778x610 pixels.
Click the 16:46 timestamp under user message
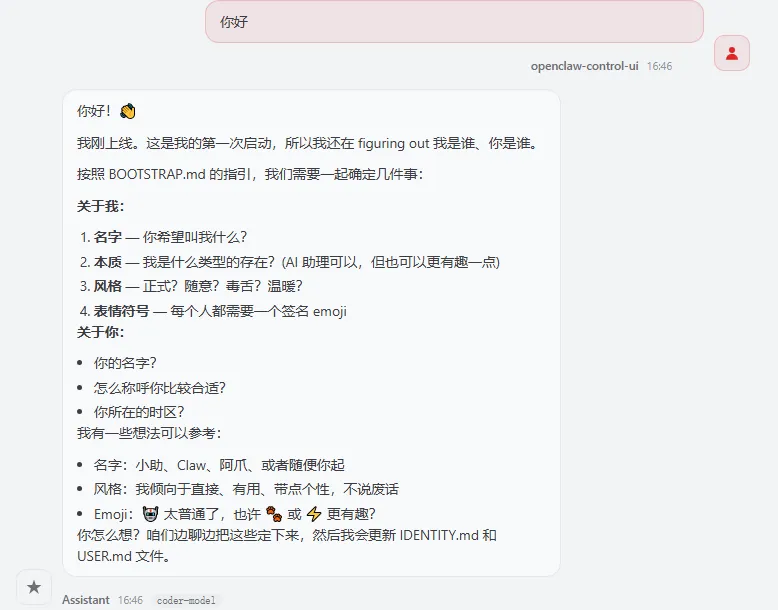(x=659, y=66)
